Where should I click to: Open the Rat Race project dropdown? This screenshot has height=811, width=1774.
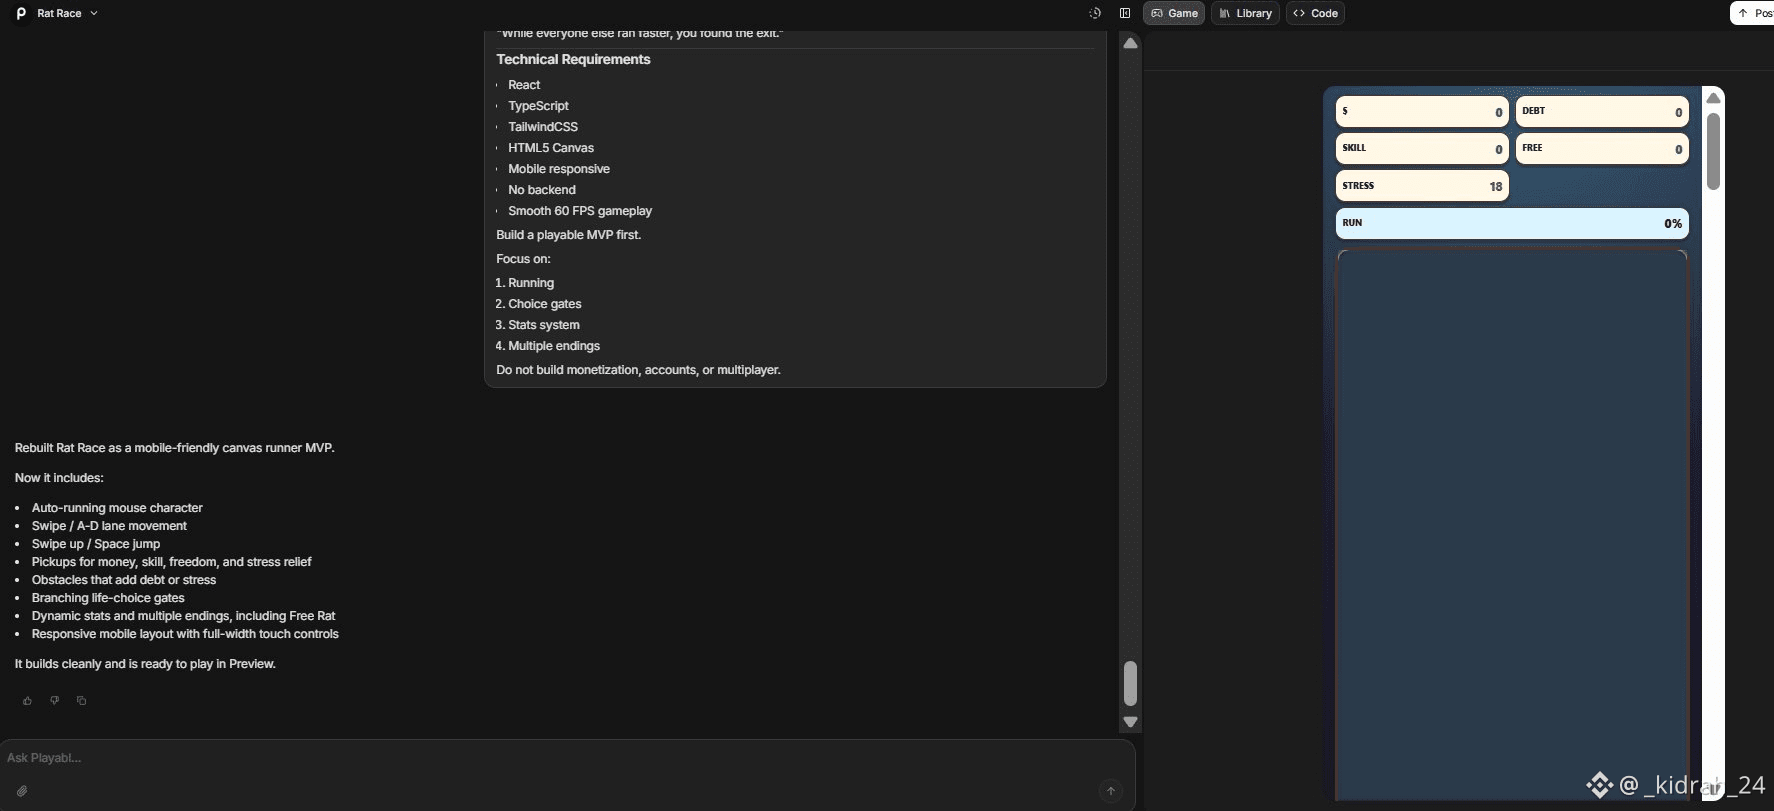click(67, 13)
